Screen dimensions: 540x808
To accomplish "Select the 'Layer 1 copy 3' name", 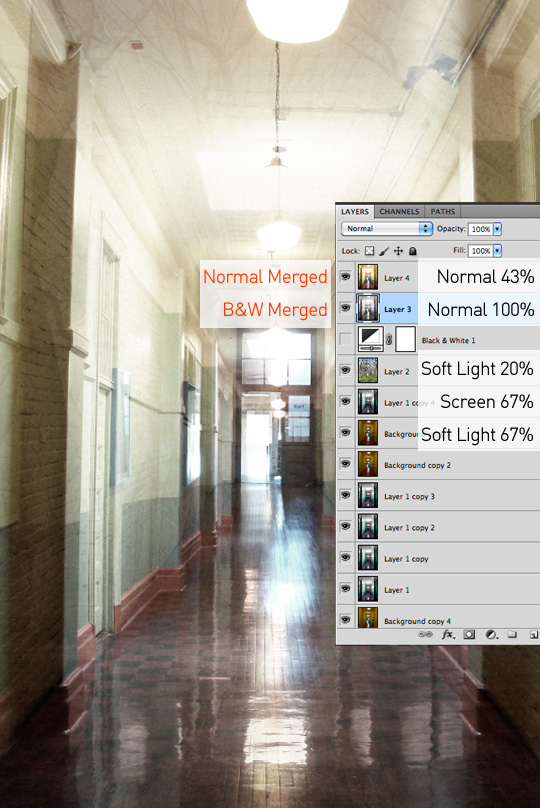I will 409,497.
